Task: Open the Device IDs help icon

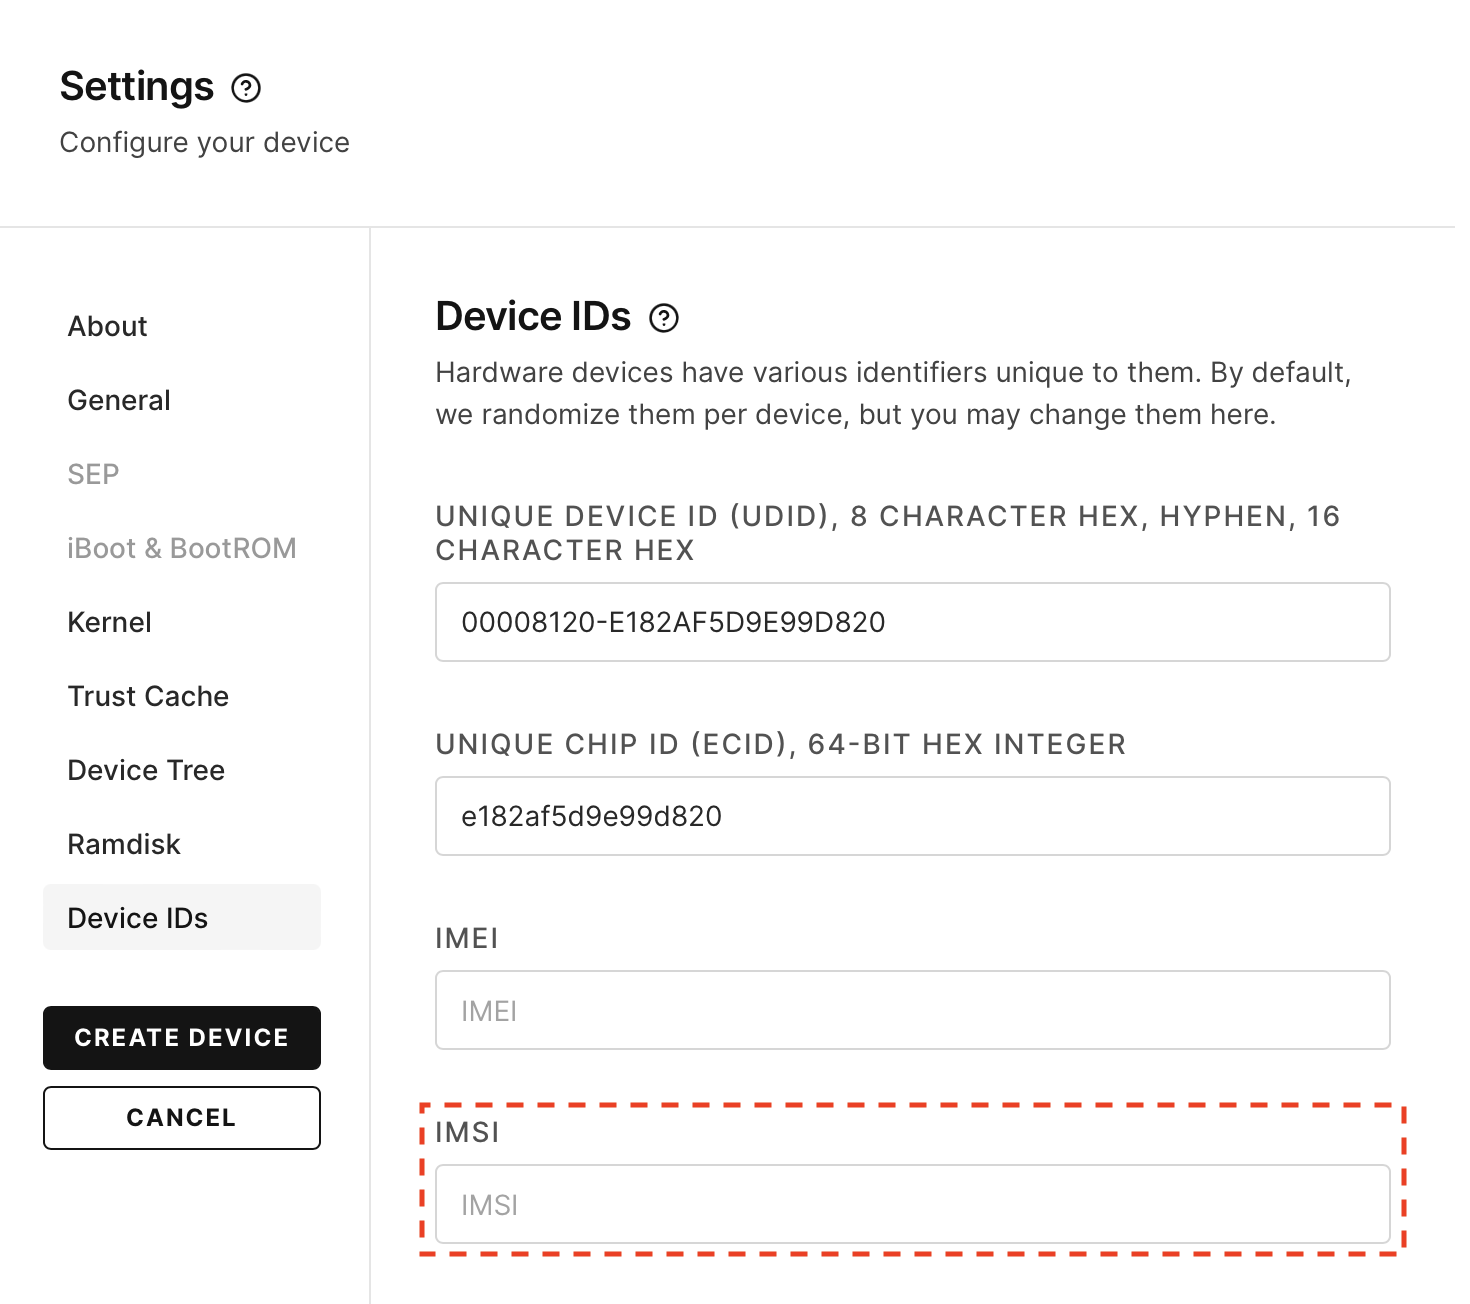Action: point(666,318)
